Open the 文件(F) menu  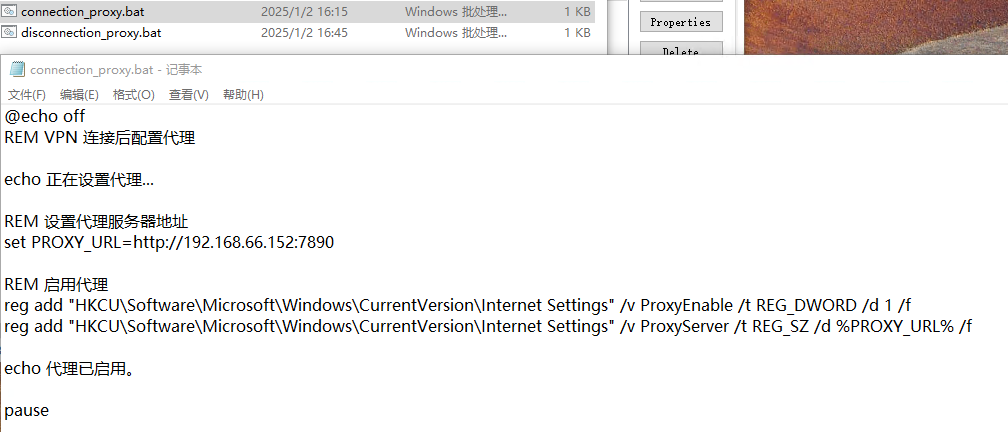coord(27,95)
